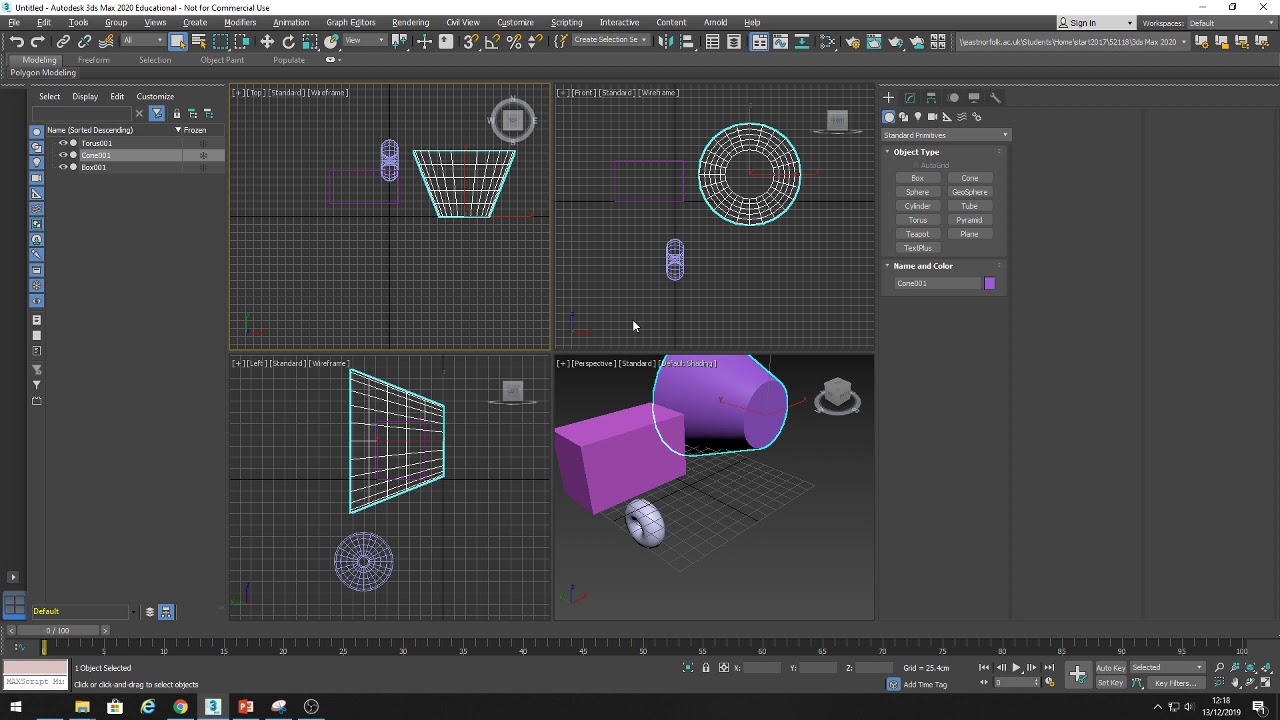Screen dimensions: 1280x720
Task: Open the Graph Editors menu
Action: 350,22
